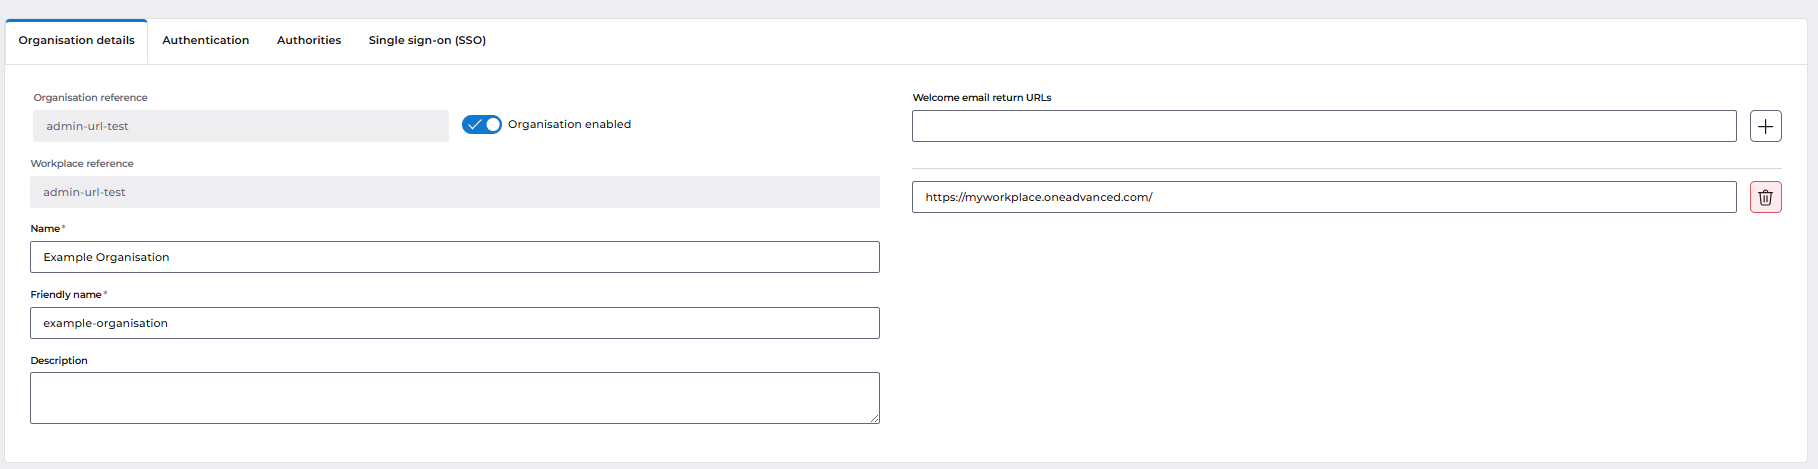1818x469 pixels.
Task: Click the 'Organisation enabled' label text
Action: (569, 124)
